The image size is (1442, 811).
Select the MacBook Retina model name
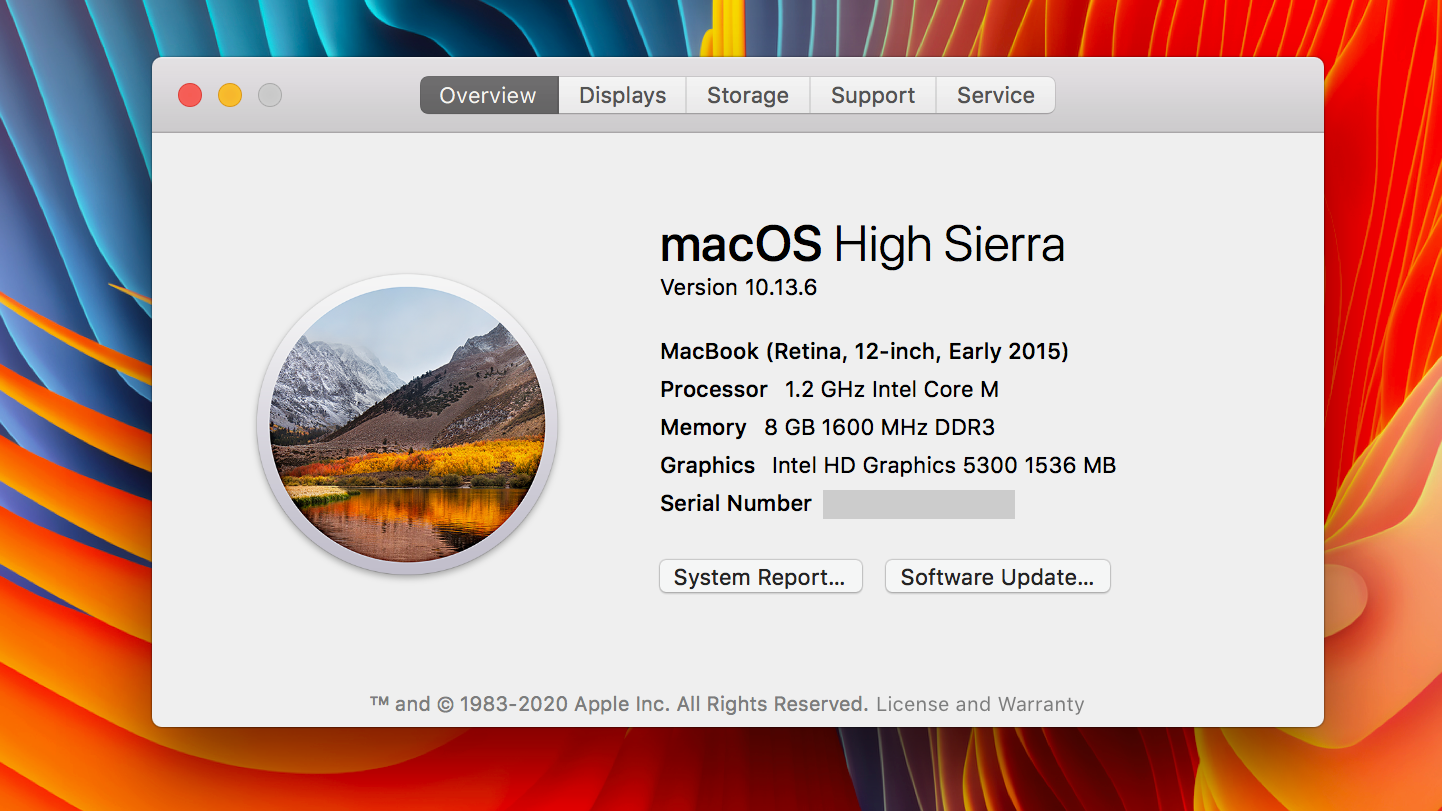[x=863, y=351]
